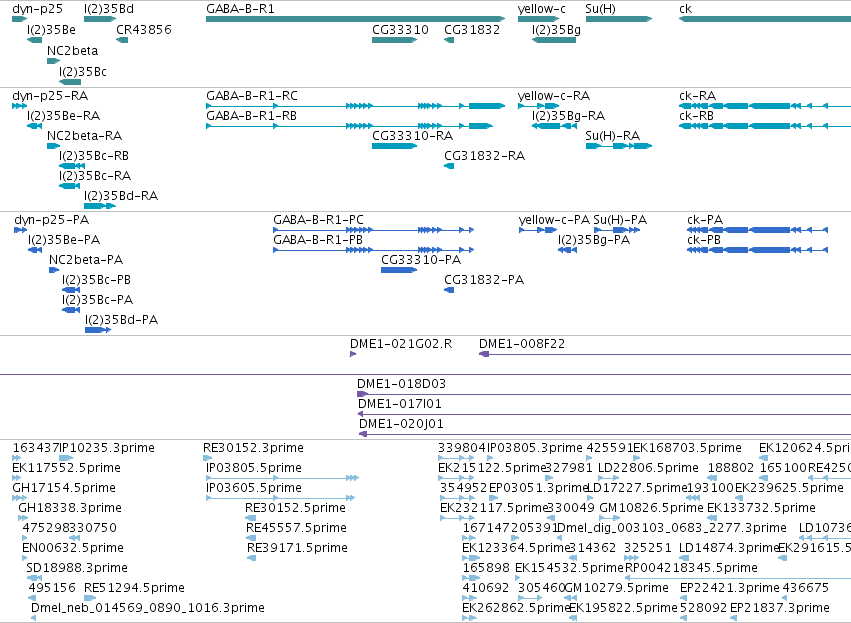Viewport: 851px width, 623px height.
Task: Click the yellow-c gene label without suffix
Action: coord(542,9)
